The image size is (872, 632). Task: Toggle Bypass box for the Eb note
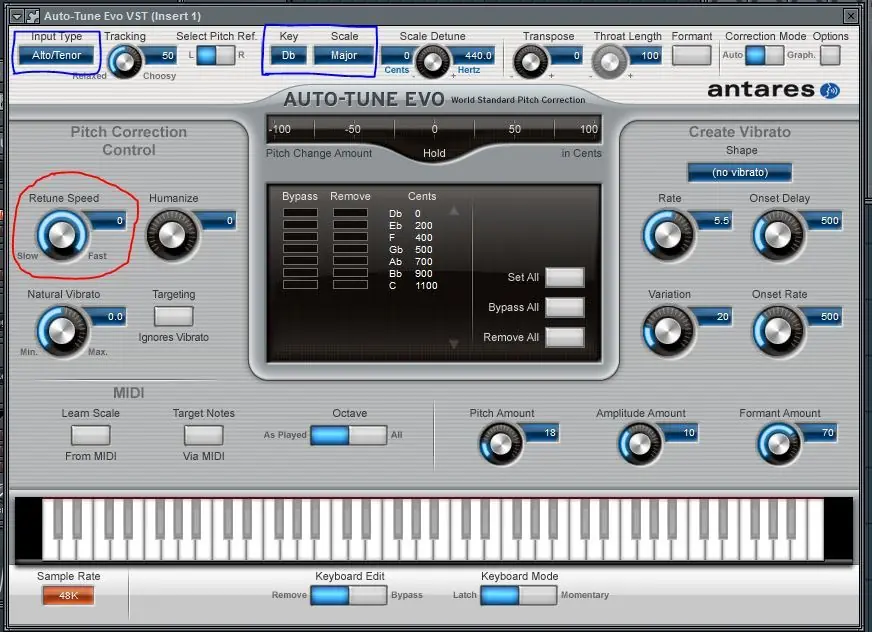coord(300,225)
